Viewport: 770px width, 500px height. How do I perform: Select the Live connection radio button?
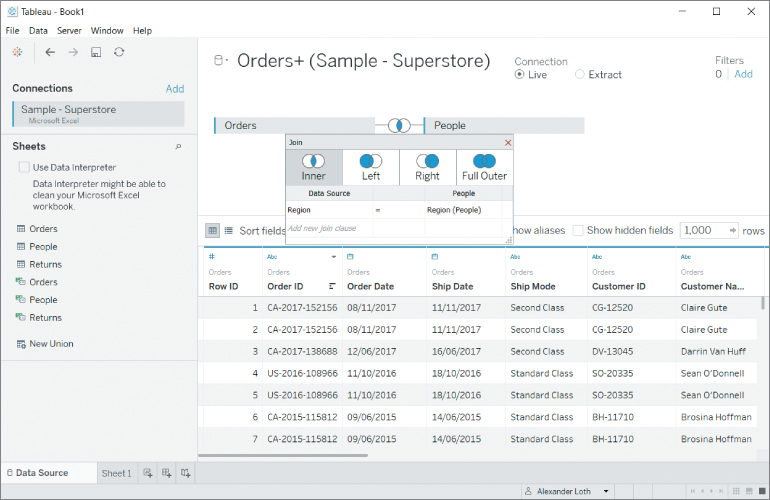tap(519, 74)
